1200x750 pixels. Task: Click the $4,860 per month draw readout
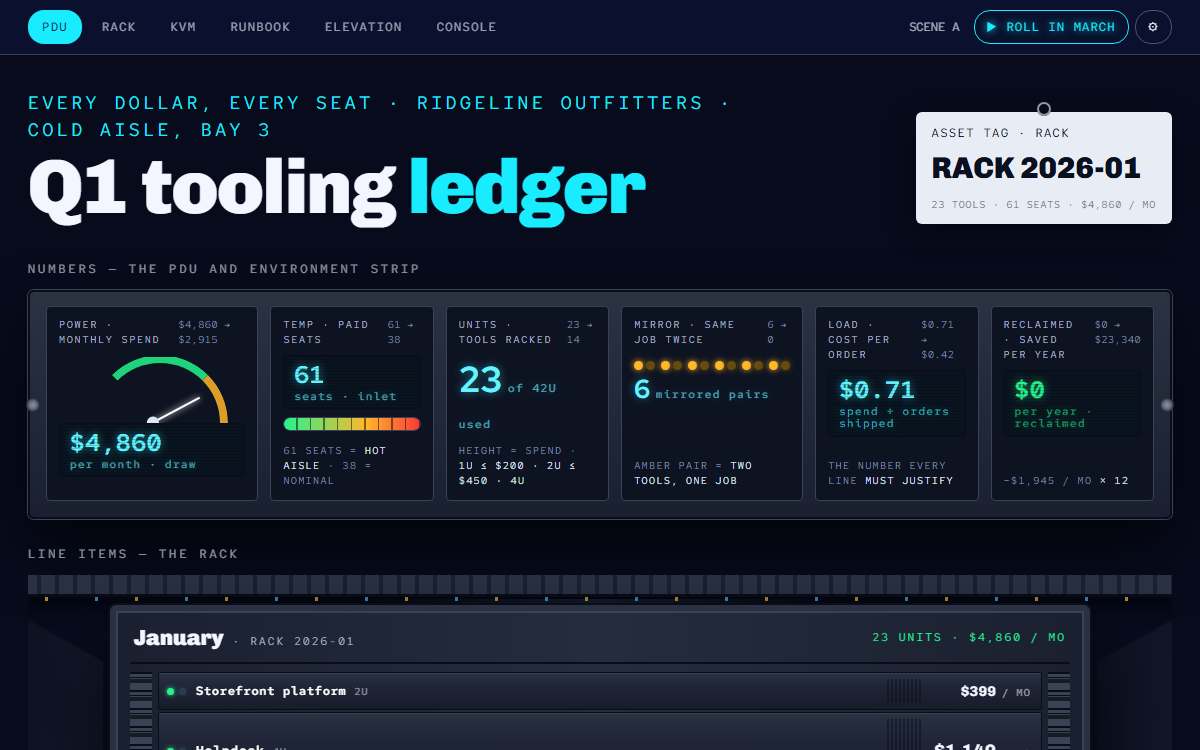coord(152,449)
